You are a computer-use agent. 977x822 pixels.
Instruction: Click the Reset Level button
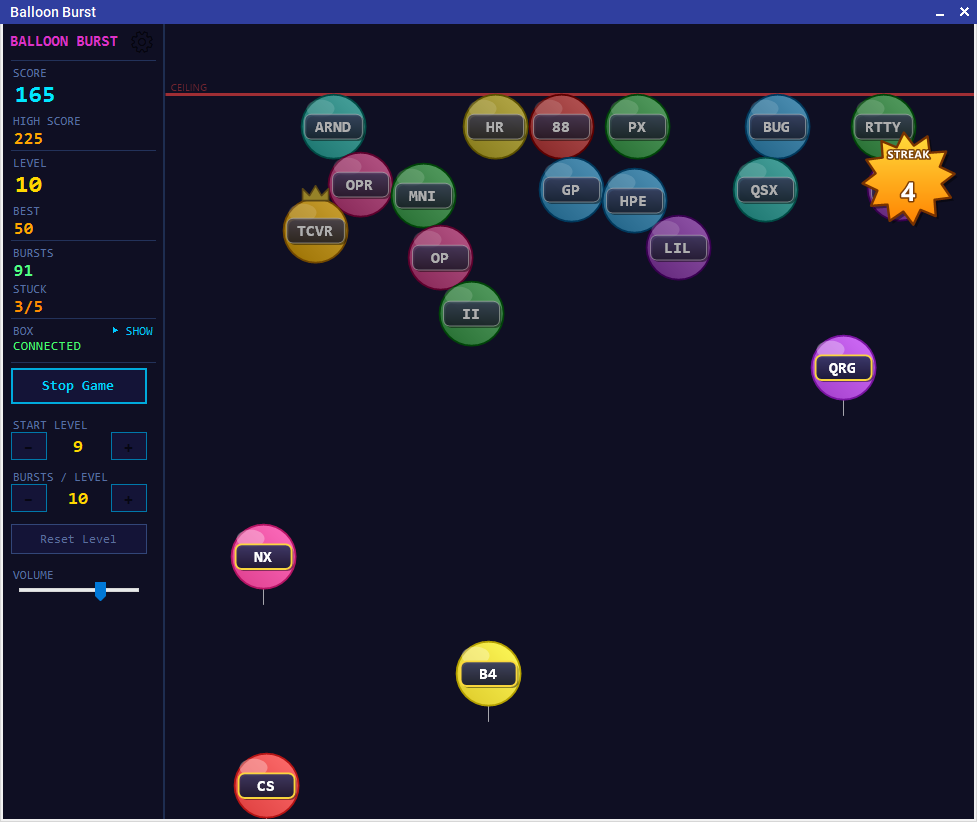[x=79, y=539]
